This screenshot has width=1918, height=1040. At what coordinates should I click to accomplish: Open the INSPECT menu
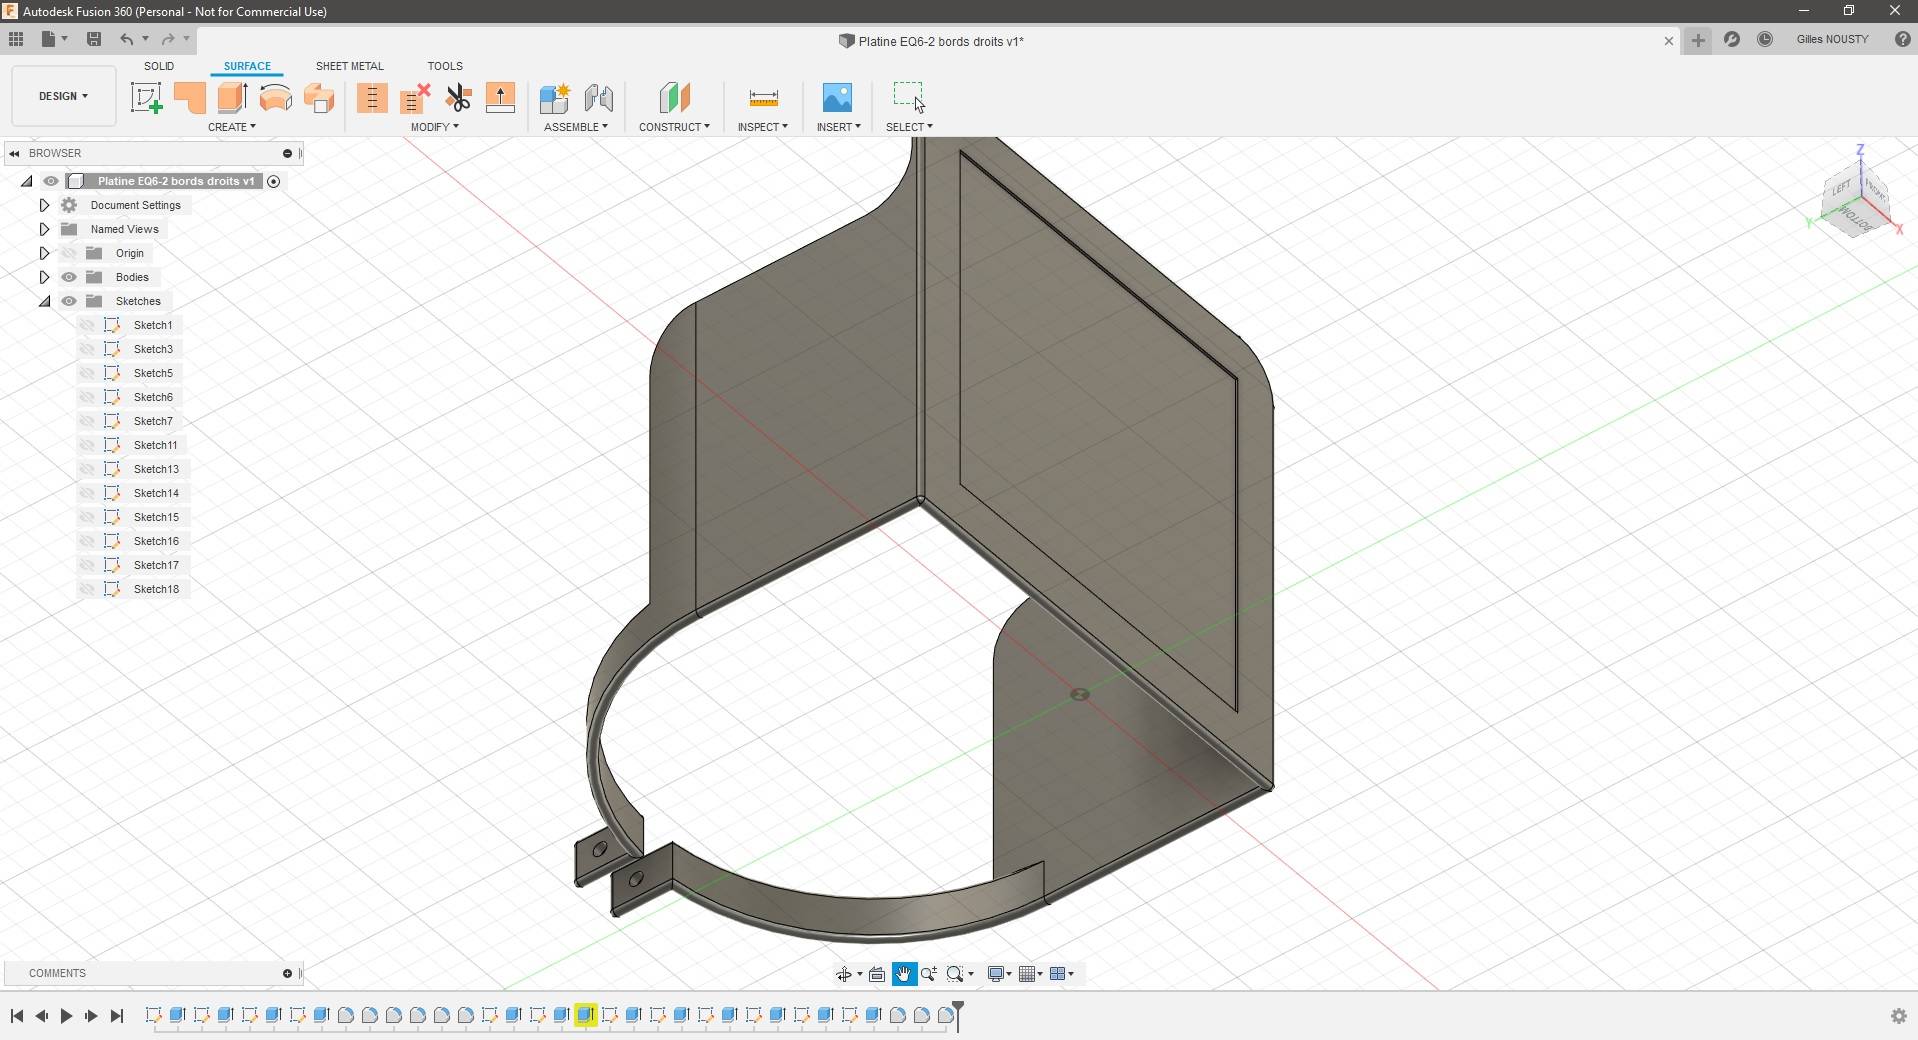(763, 127)
